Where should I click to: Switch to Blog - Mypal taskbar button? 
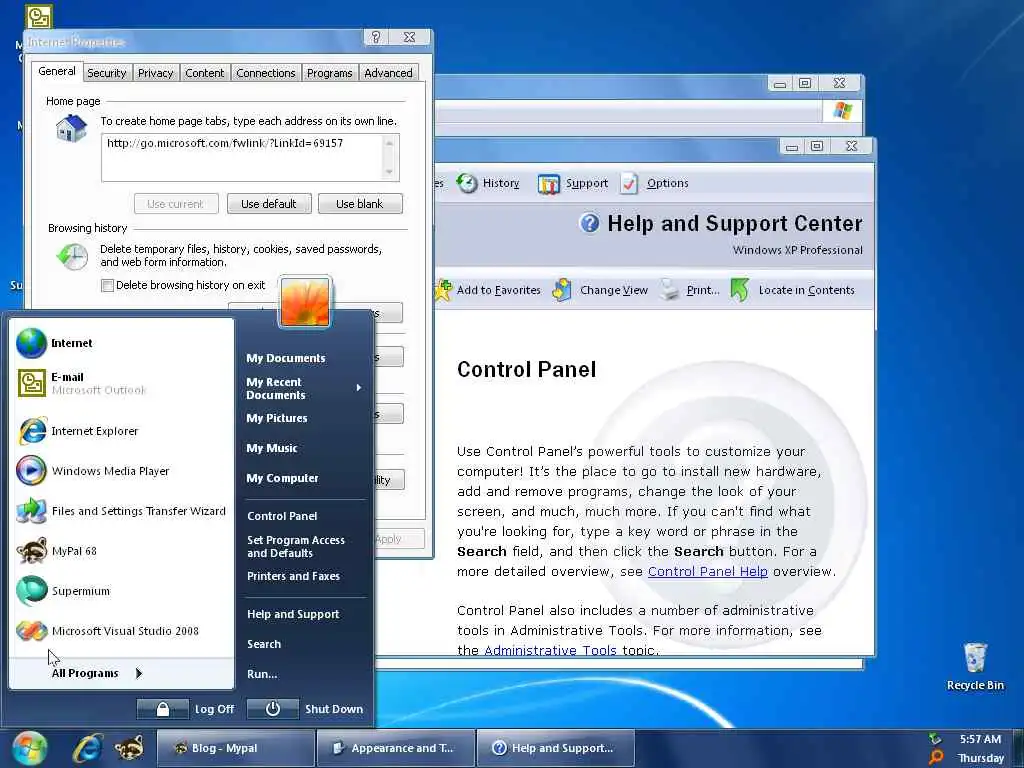click(236, 748)
